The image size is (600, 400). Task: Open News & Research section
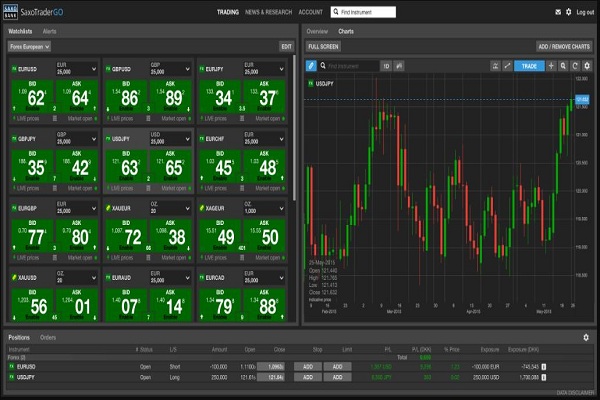coord(269,12)
